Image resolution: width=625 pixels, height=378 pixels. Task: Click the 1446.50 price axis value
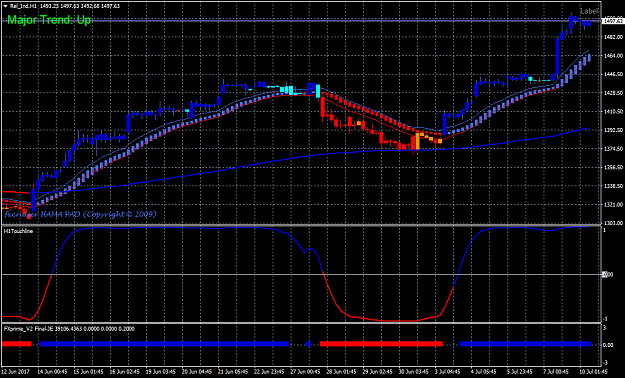614,75
